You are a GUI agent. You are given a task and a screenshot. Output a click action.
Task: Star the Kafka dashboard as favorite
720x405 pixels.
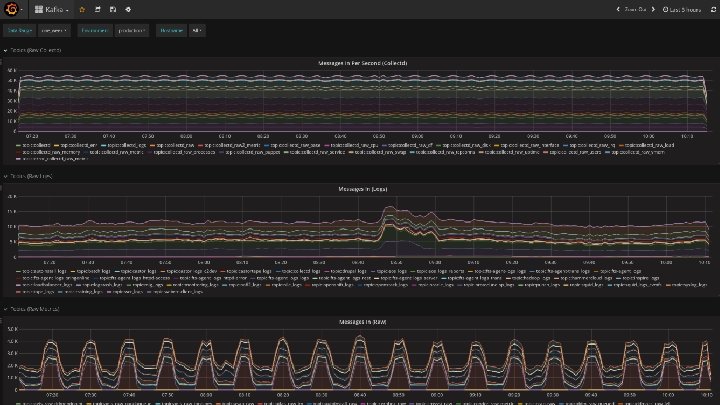click(x=82, y=9)
